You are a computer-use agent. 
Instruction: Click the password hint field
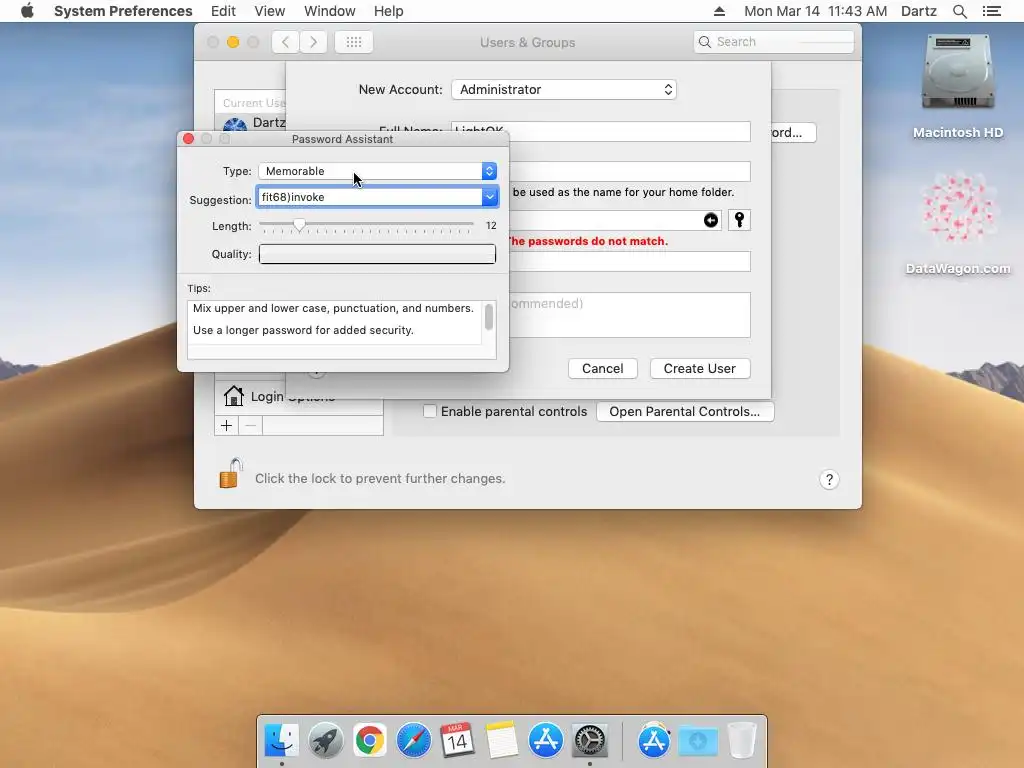point(630,315)
